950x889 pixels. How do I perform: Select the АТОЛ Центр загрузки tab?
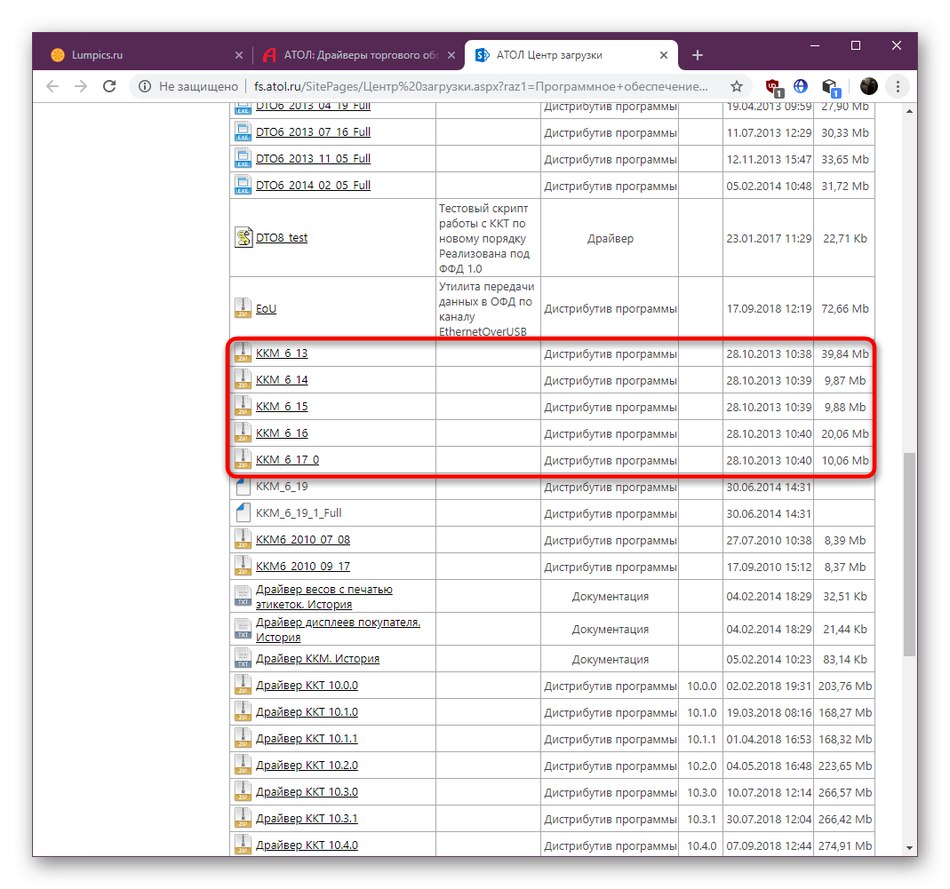(x=571, y=55)
